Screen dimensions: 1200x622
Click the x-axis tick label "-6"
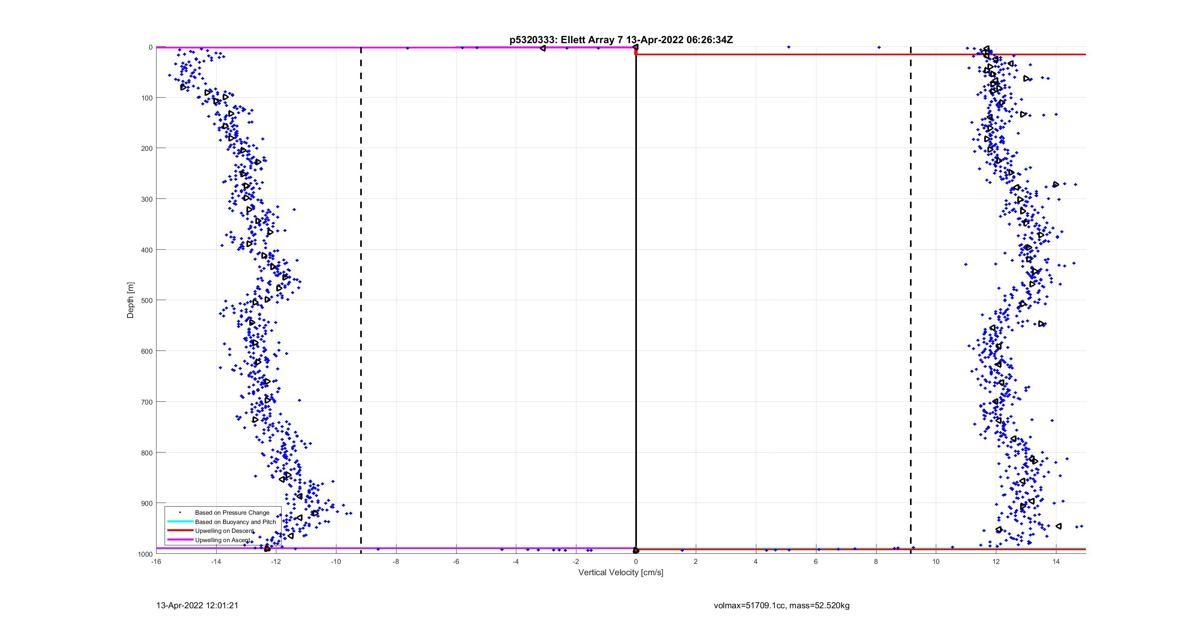[x=456, y=561]
